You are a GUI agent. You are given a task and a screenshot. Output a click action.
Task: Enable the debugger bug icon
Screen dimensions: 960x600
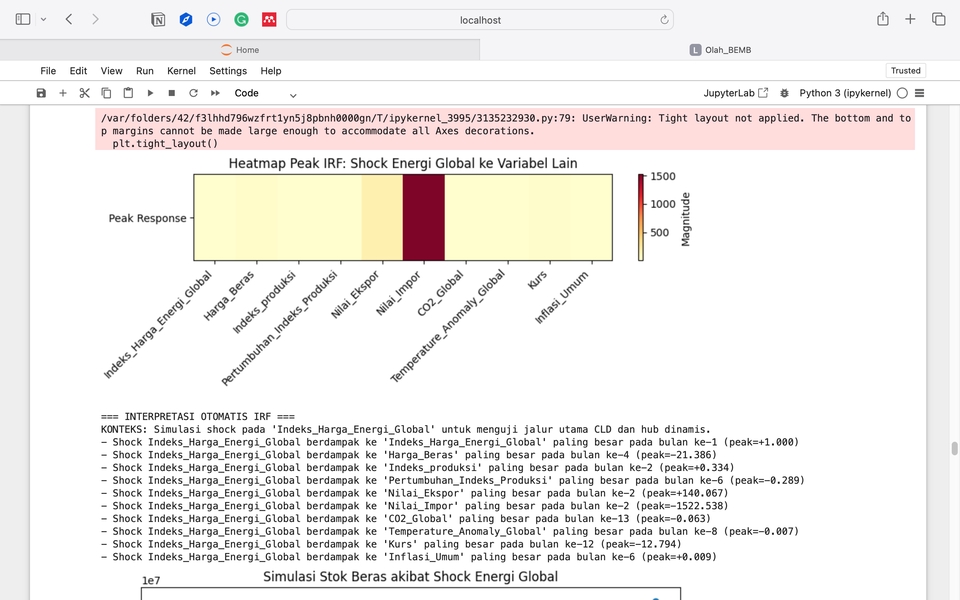[784, 93]
